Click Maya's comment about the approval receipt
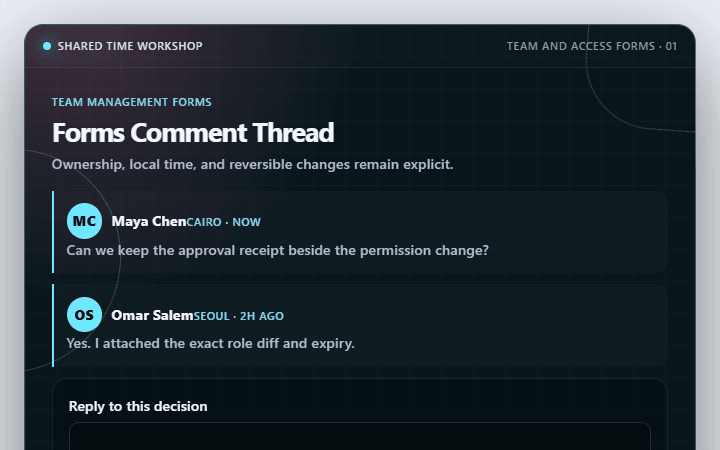 [x=277, y=251]
